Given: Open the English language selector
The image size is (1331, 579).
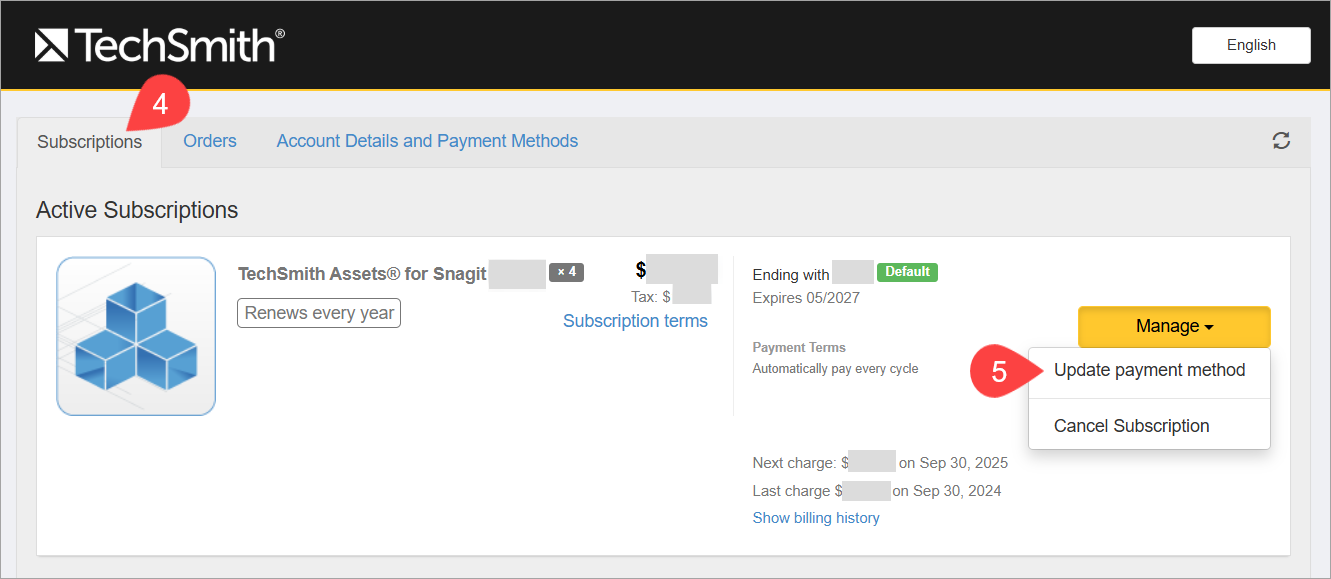Looking at the screenshot, I should click(x=1251, y=45).
